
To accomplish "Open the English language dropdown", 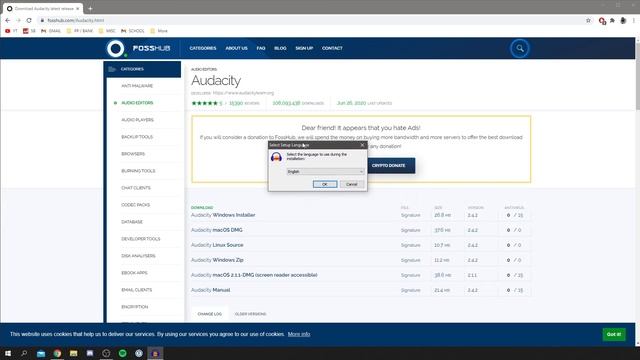I will (325, 171).
